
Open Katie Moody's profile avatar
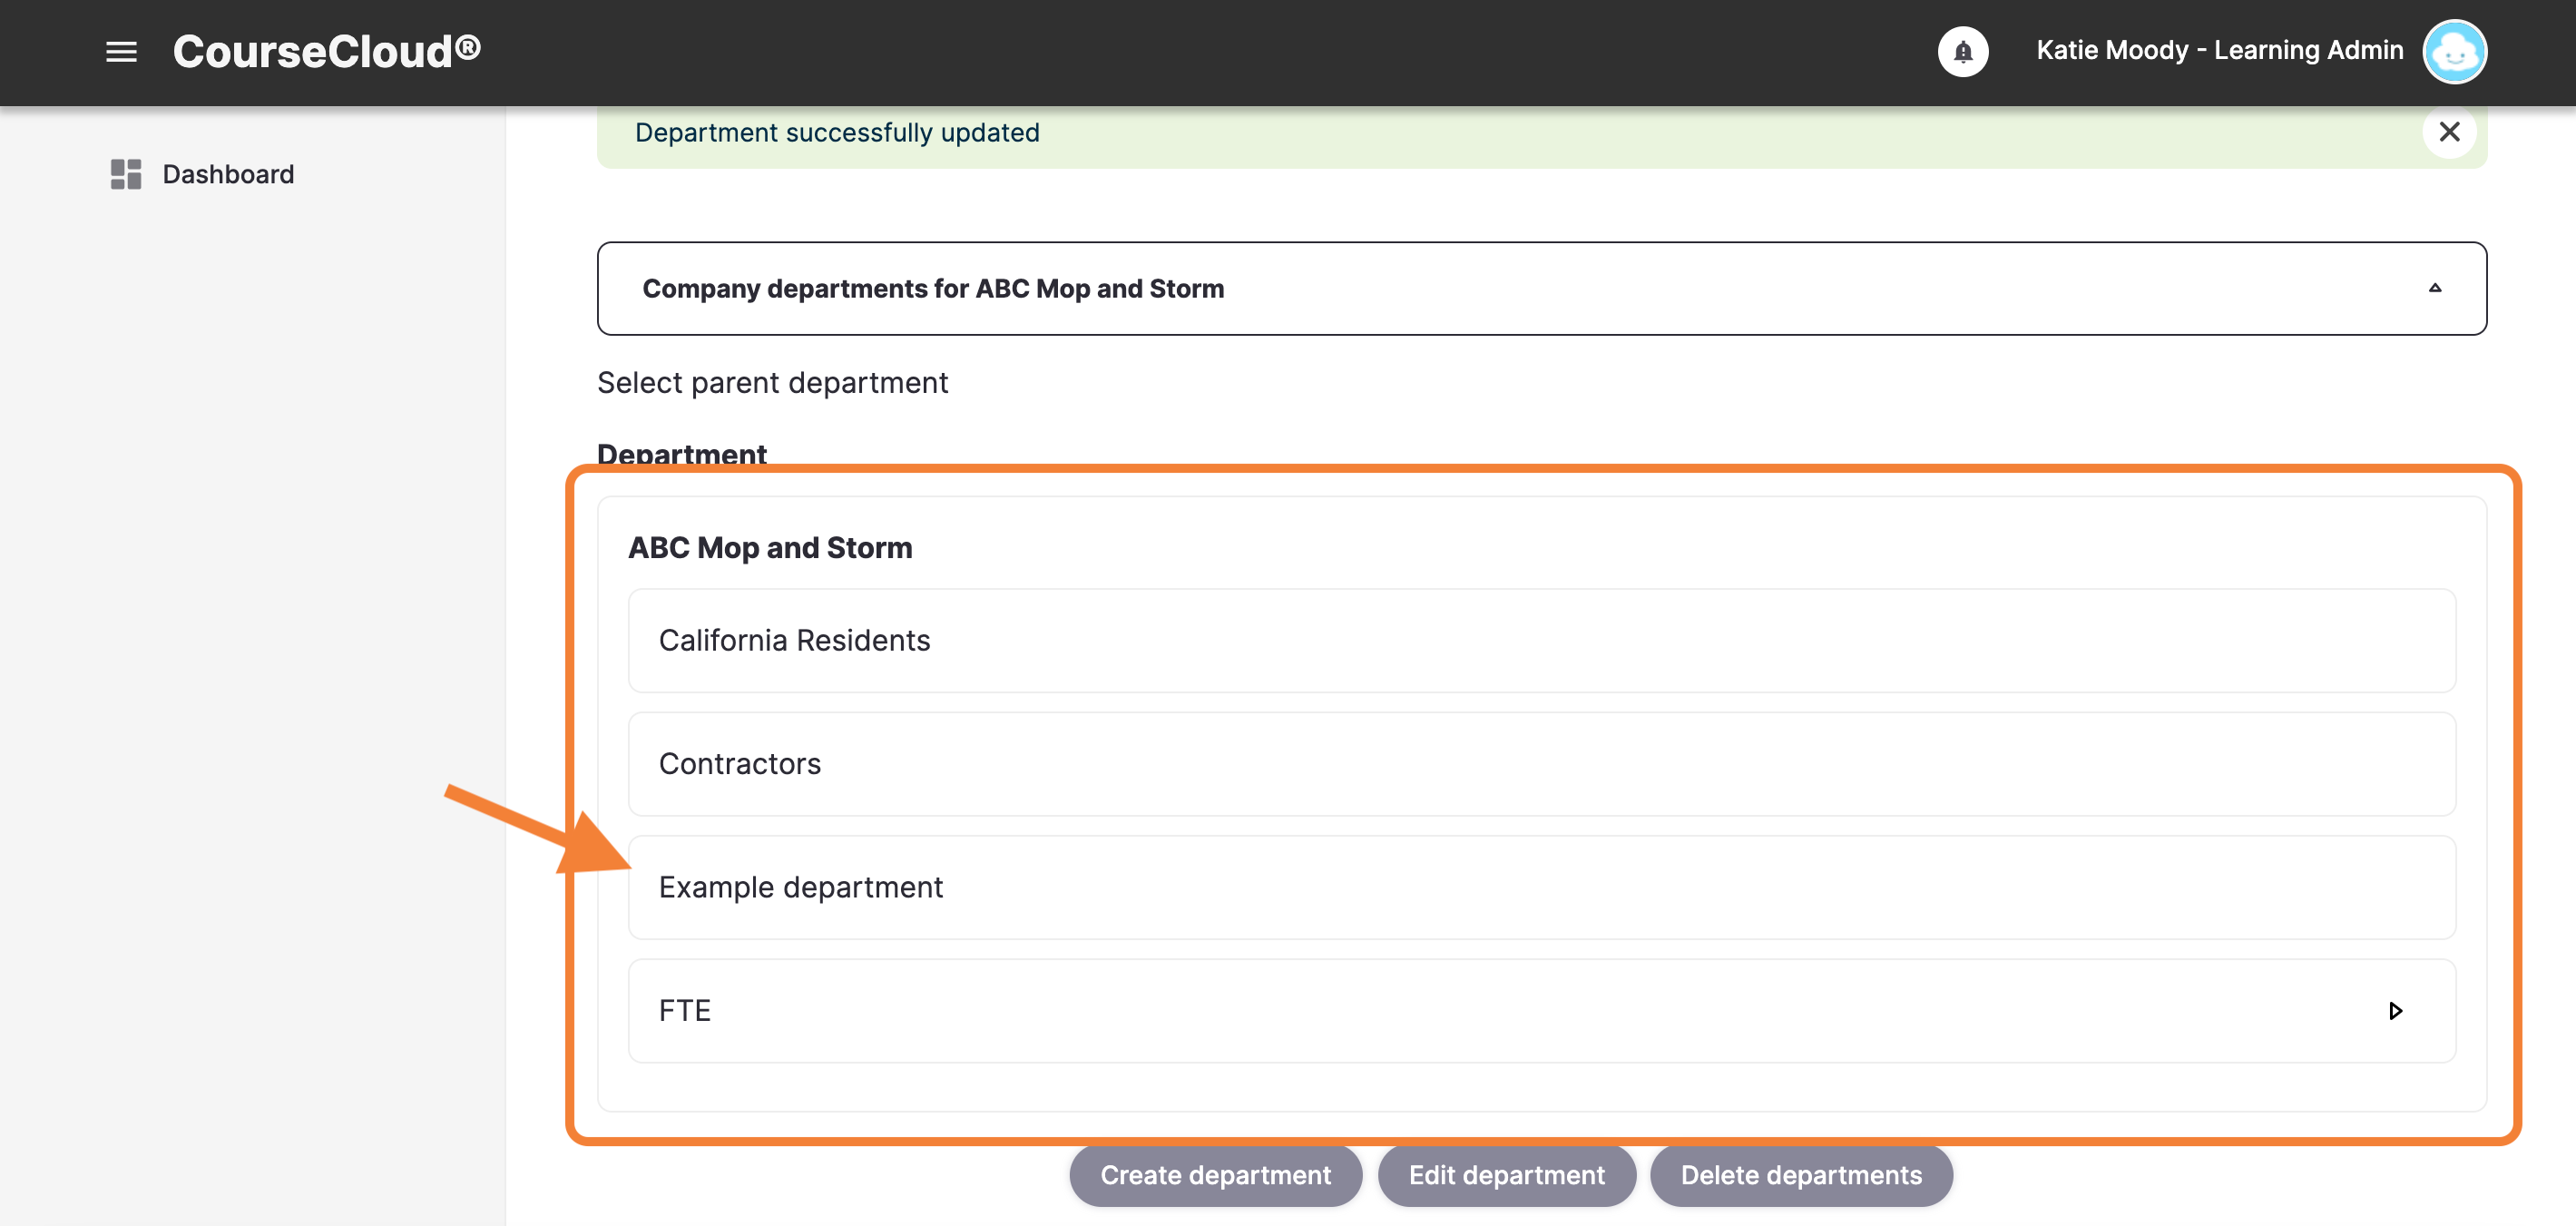click(2454, 52)
